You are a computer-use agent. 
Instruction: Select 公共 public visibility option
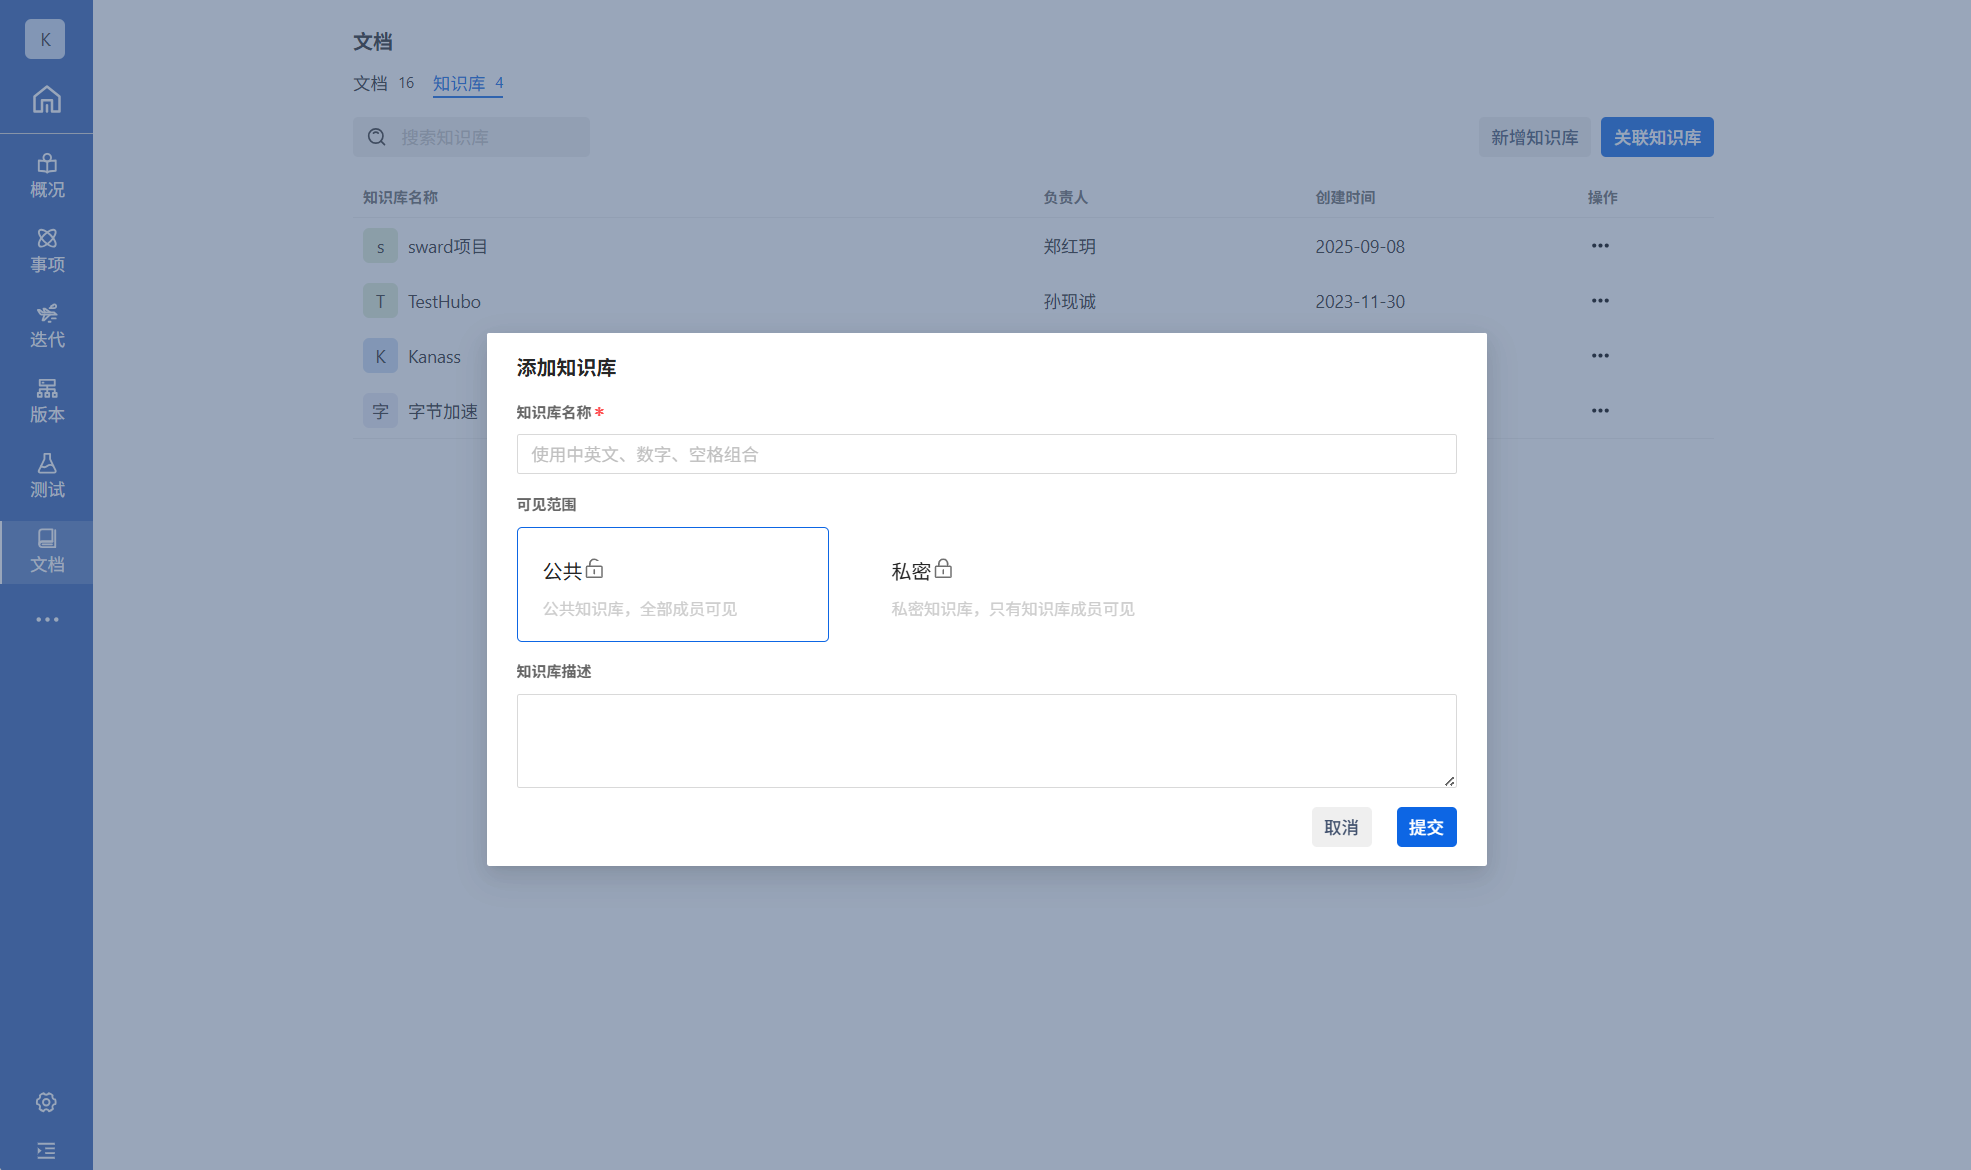(672, 584)
